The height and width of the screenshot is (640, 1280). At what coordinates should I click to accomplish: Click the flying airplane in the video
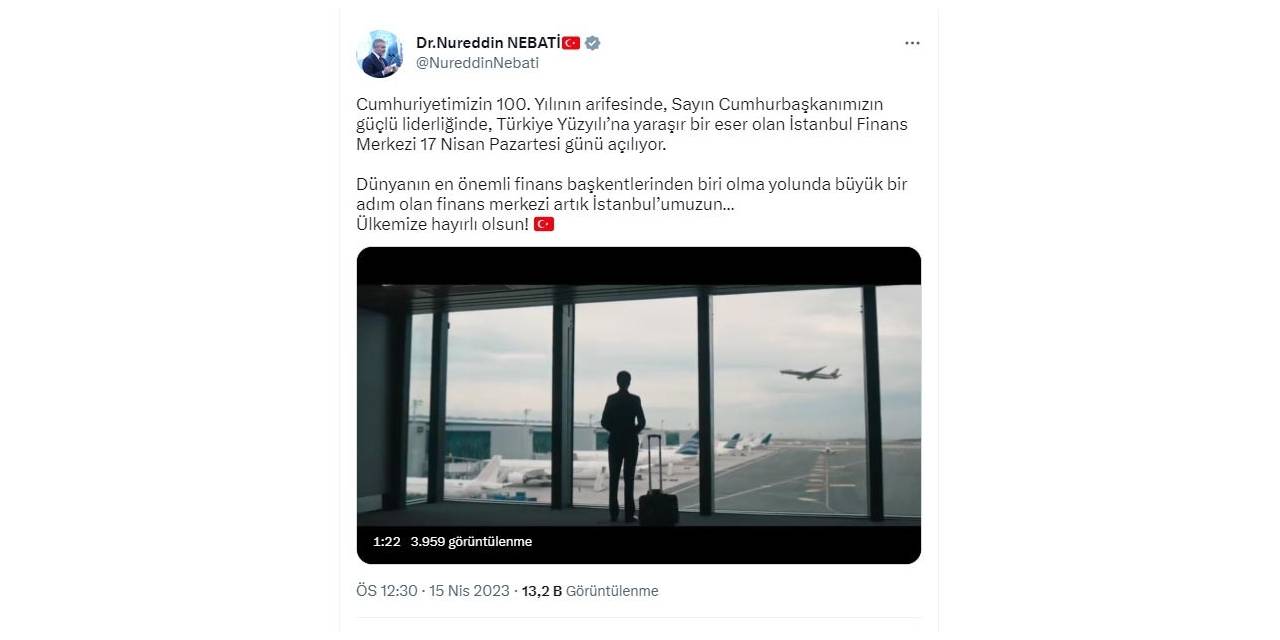[809, 373]
